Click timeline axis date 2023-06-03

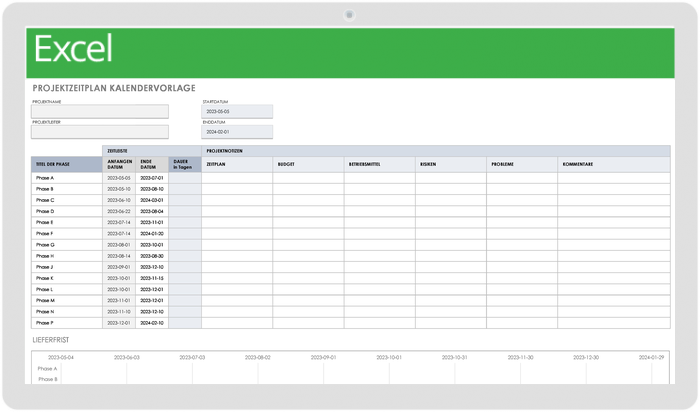pos(126,358)
